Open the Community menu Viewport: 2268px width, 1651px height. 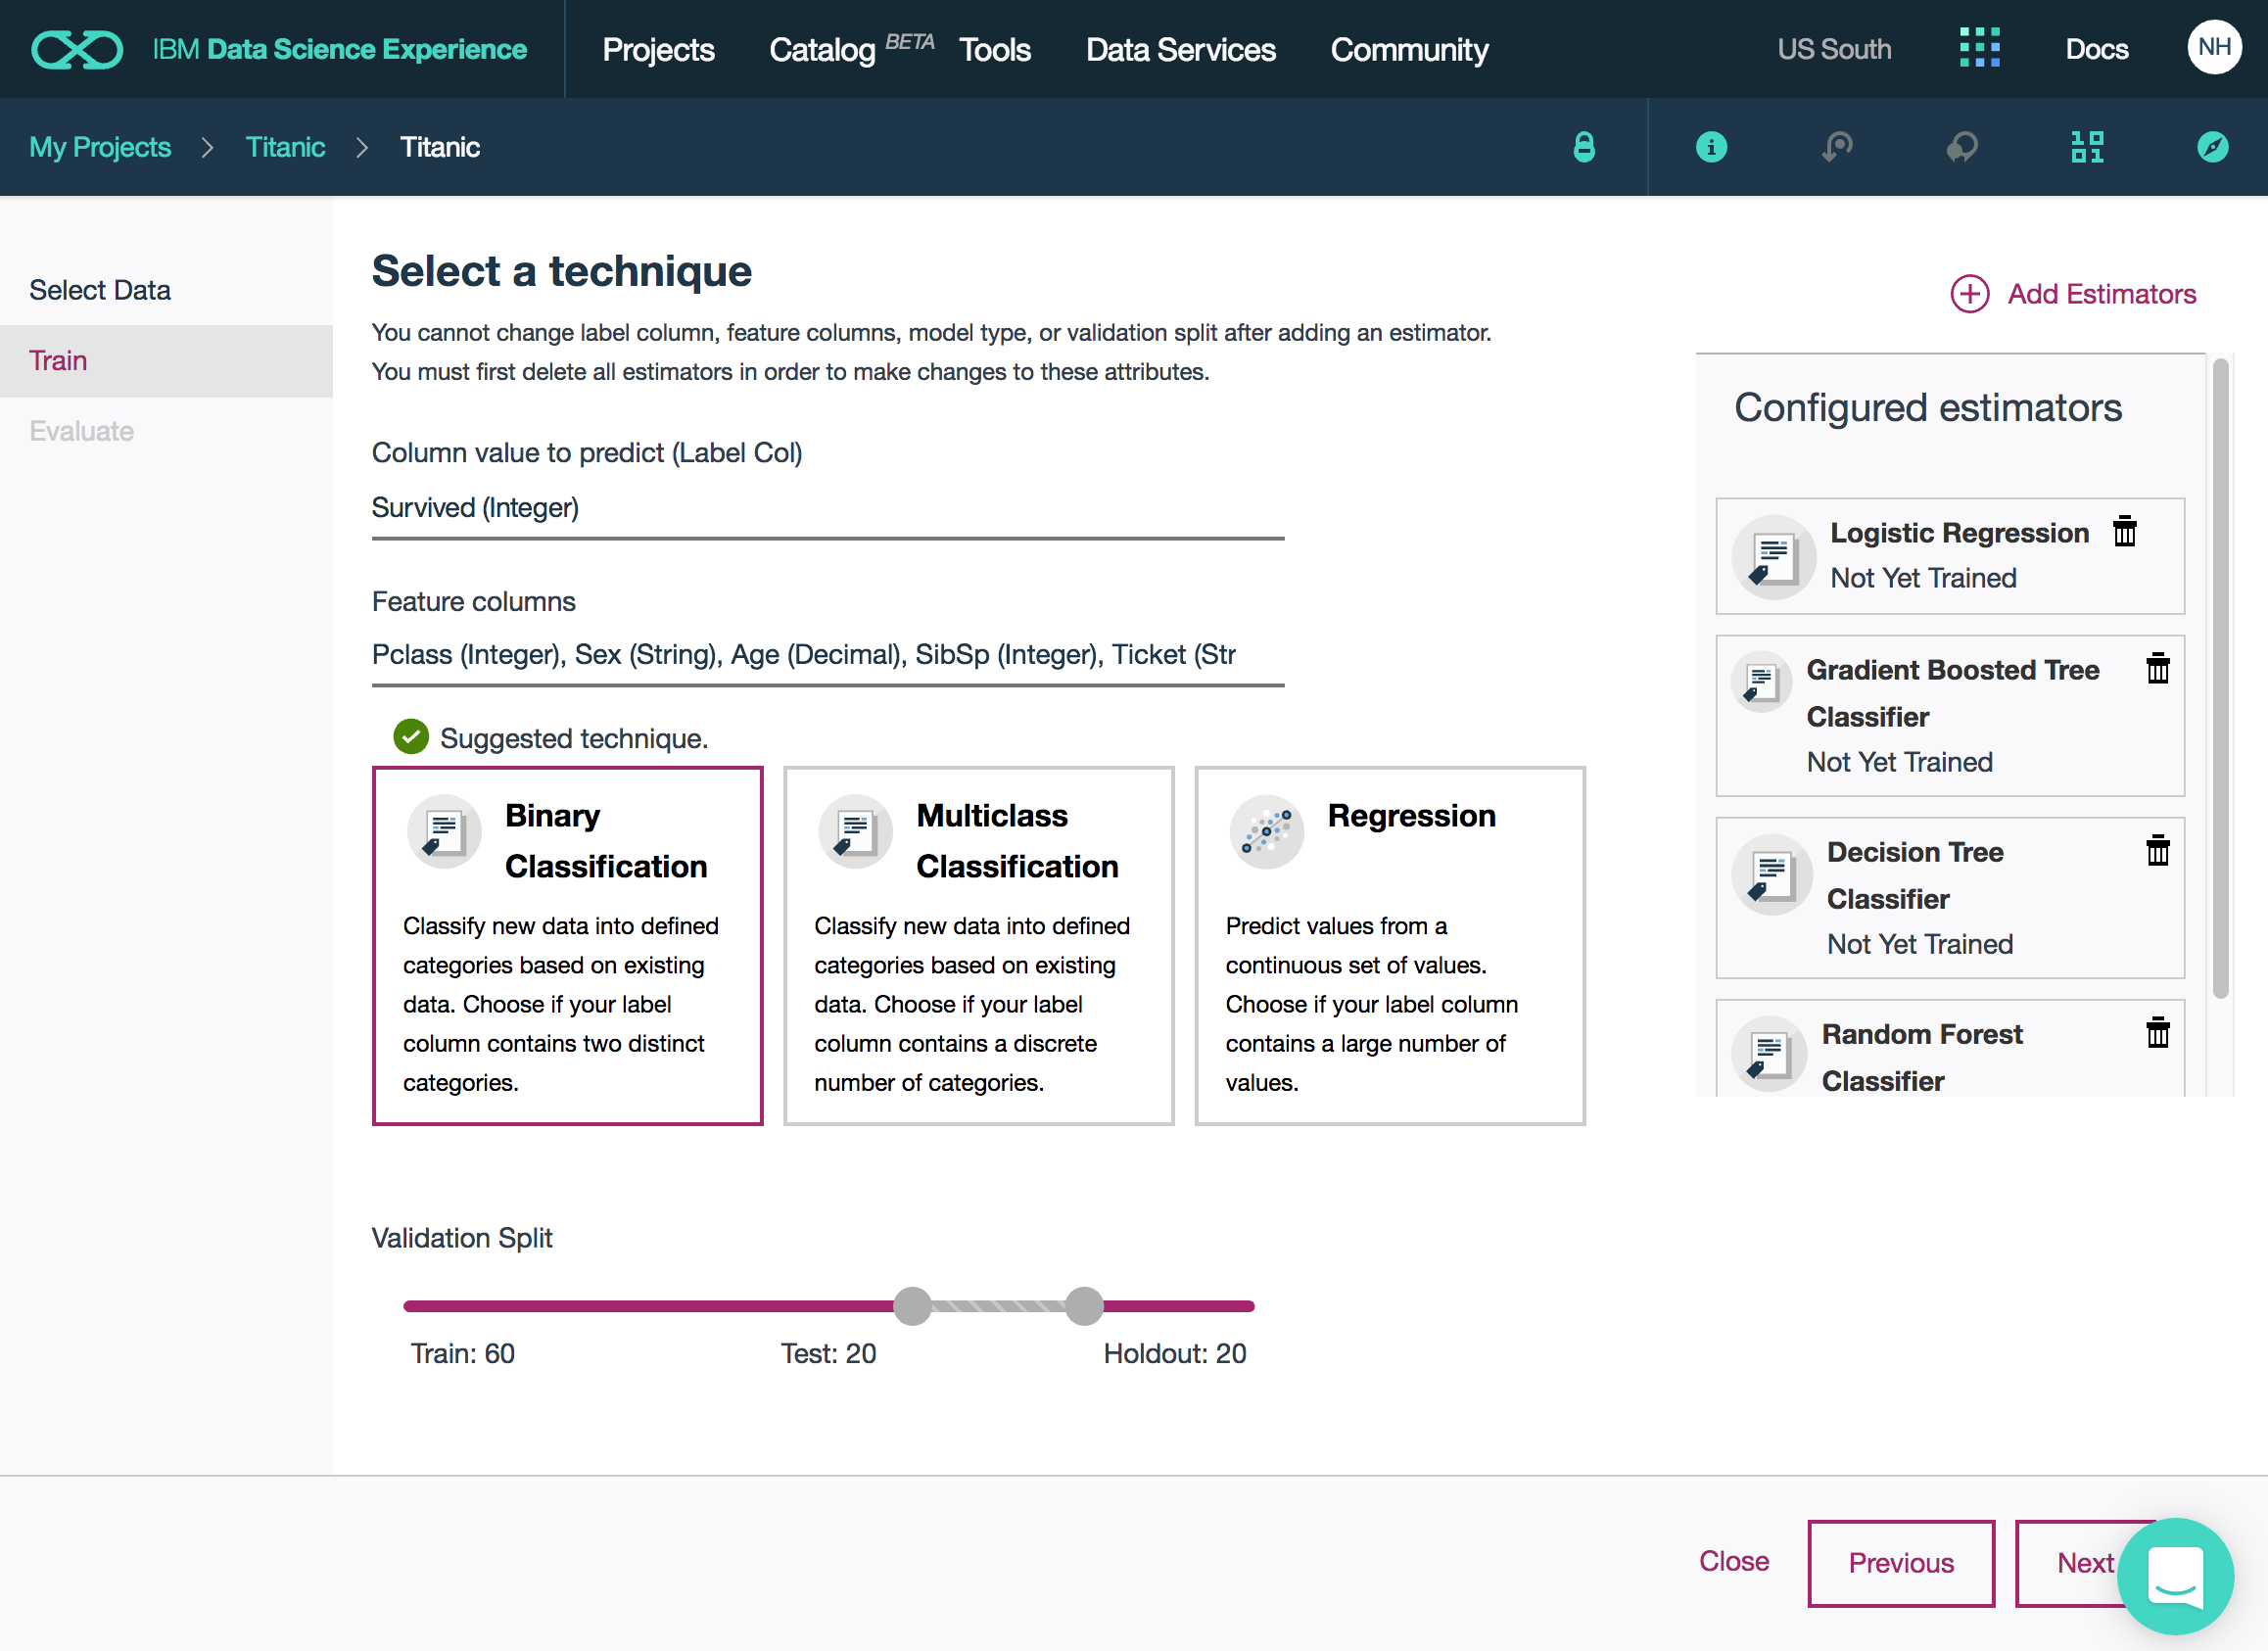(x=1409, y=49)
